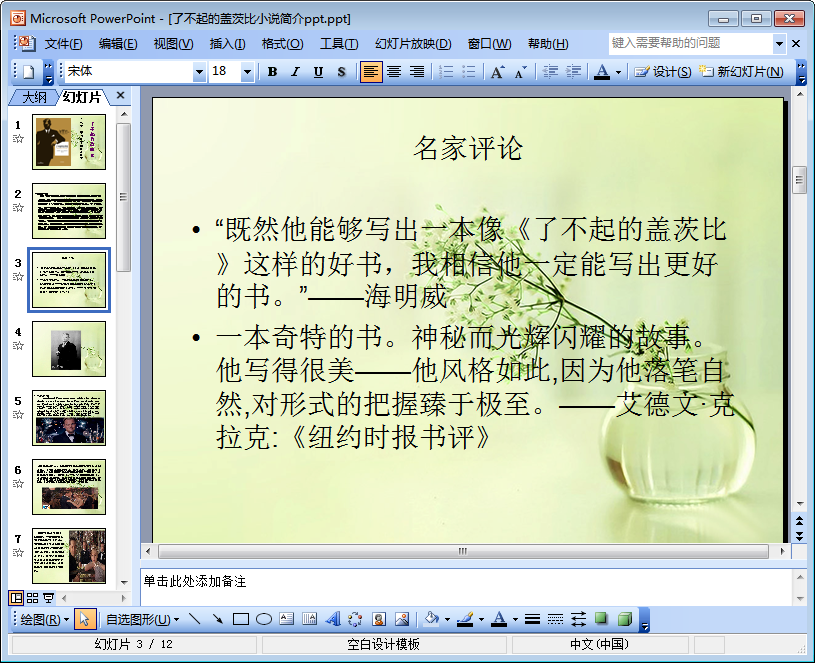Image resolution: width=815 pixels, height=663 pixels.
Task: Toggle Bold formatting
Action: click(272, 72)
